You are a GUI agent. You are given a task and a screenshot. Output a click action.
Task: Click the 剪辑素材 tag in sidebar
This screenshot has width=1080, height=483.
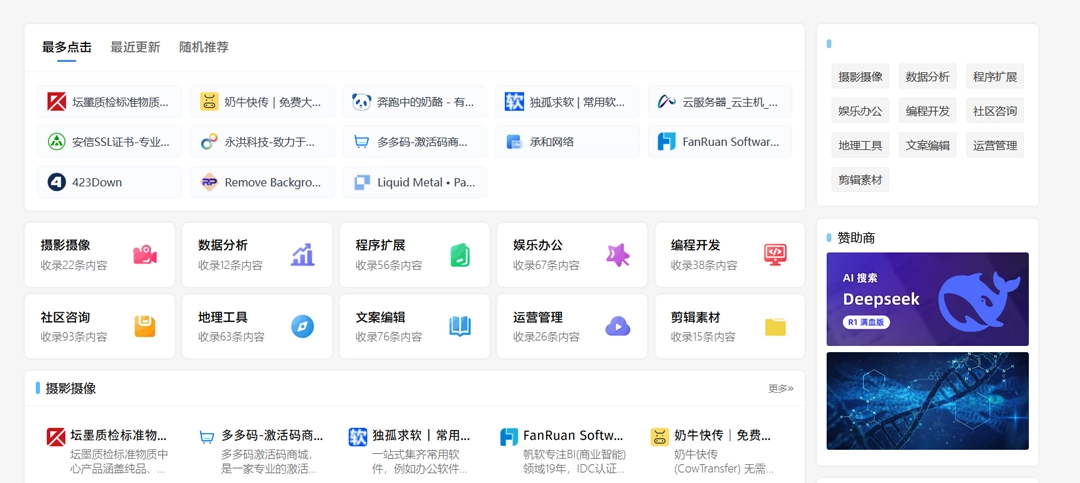pos(860,180)
